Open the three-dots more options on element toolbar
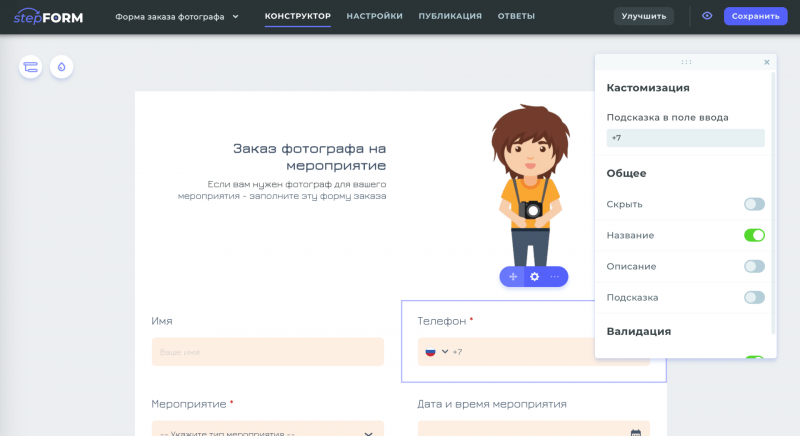 (x=555, y=276)
